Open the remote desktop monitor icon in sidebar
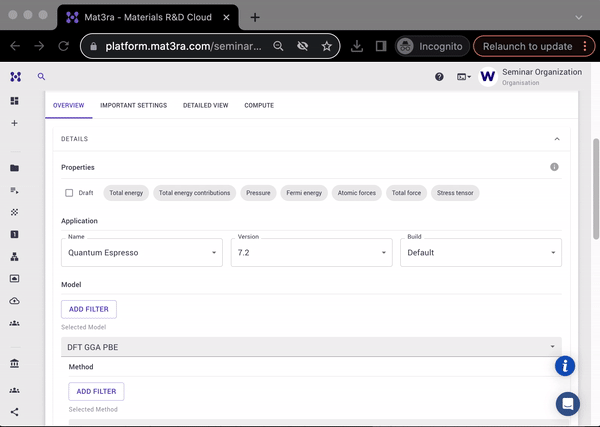This screenshot has width=600, height=427. (15, 279)
